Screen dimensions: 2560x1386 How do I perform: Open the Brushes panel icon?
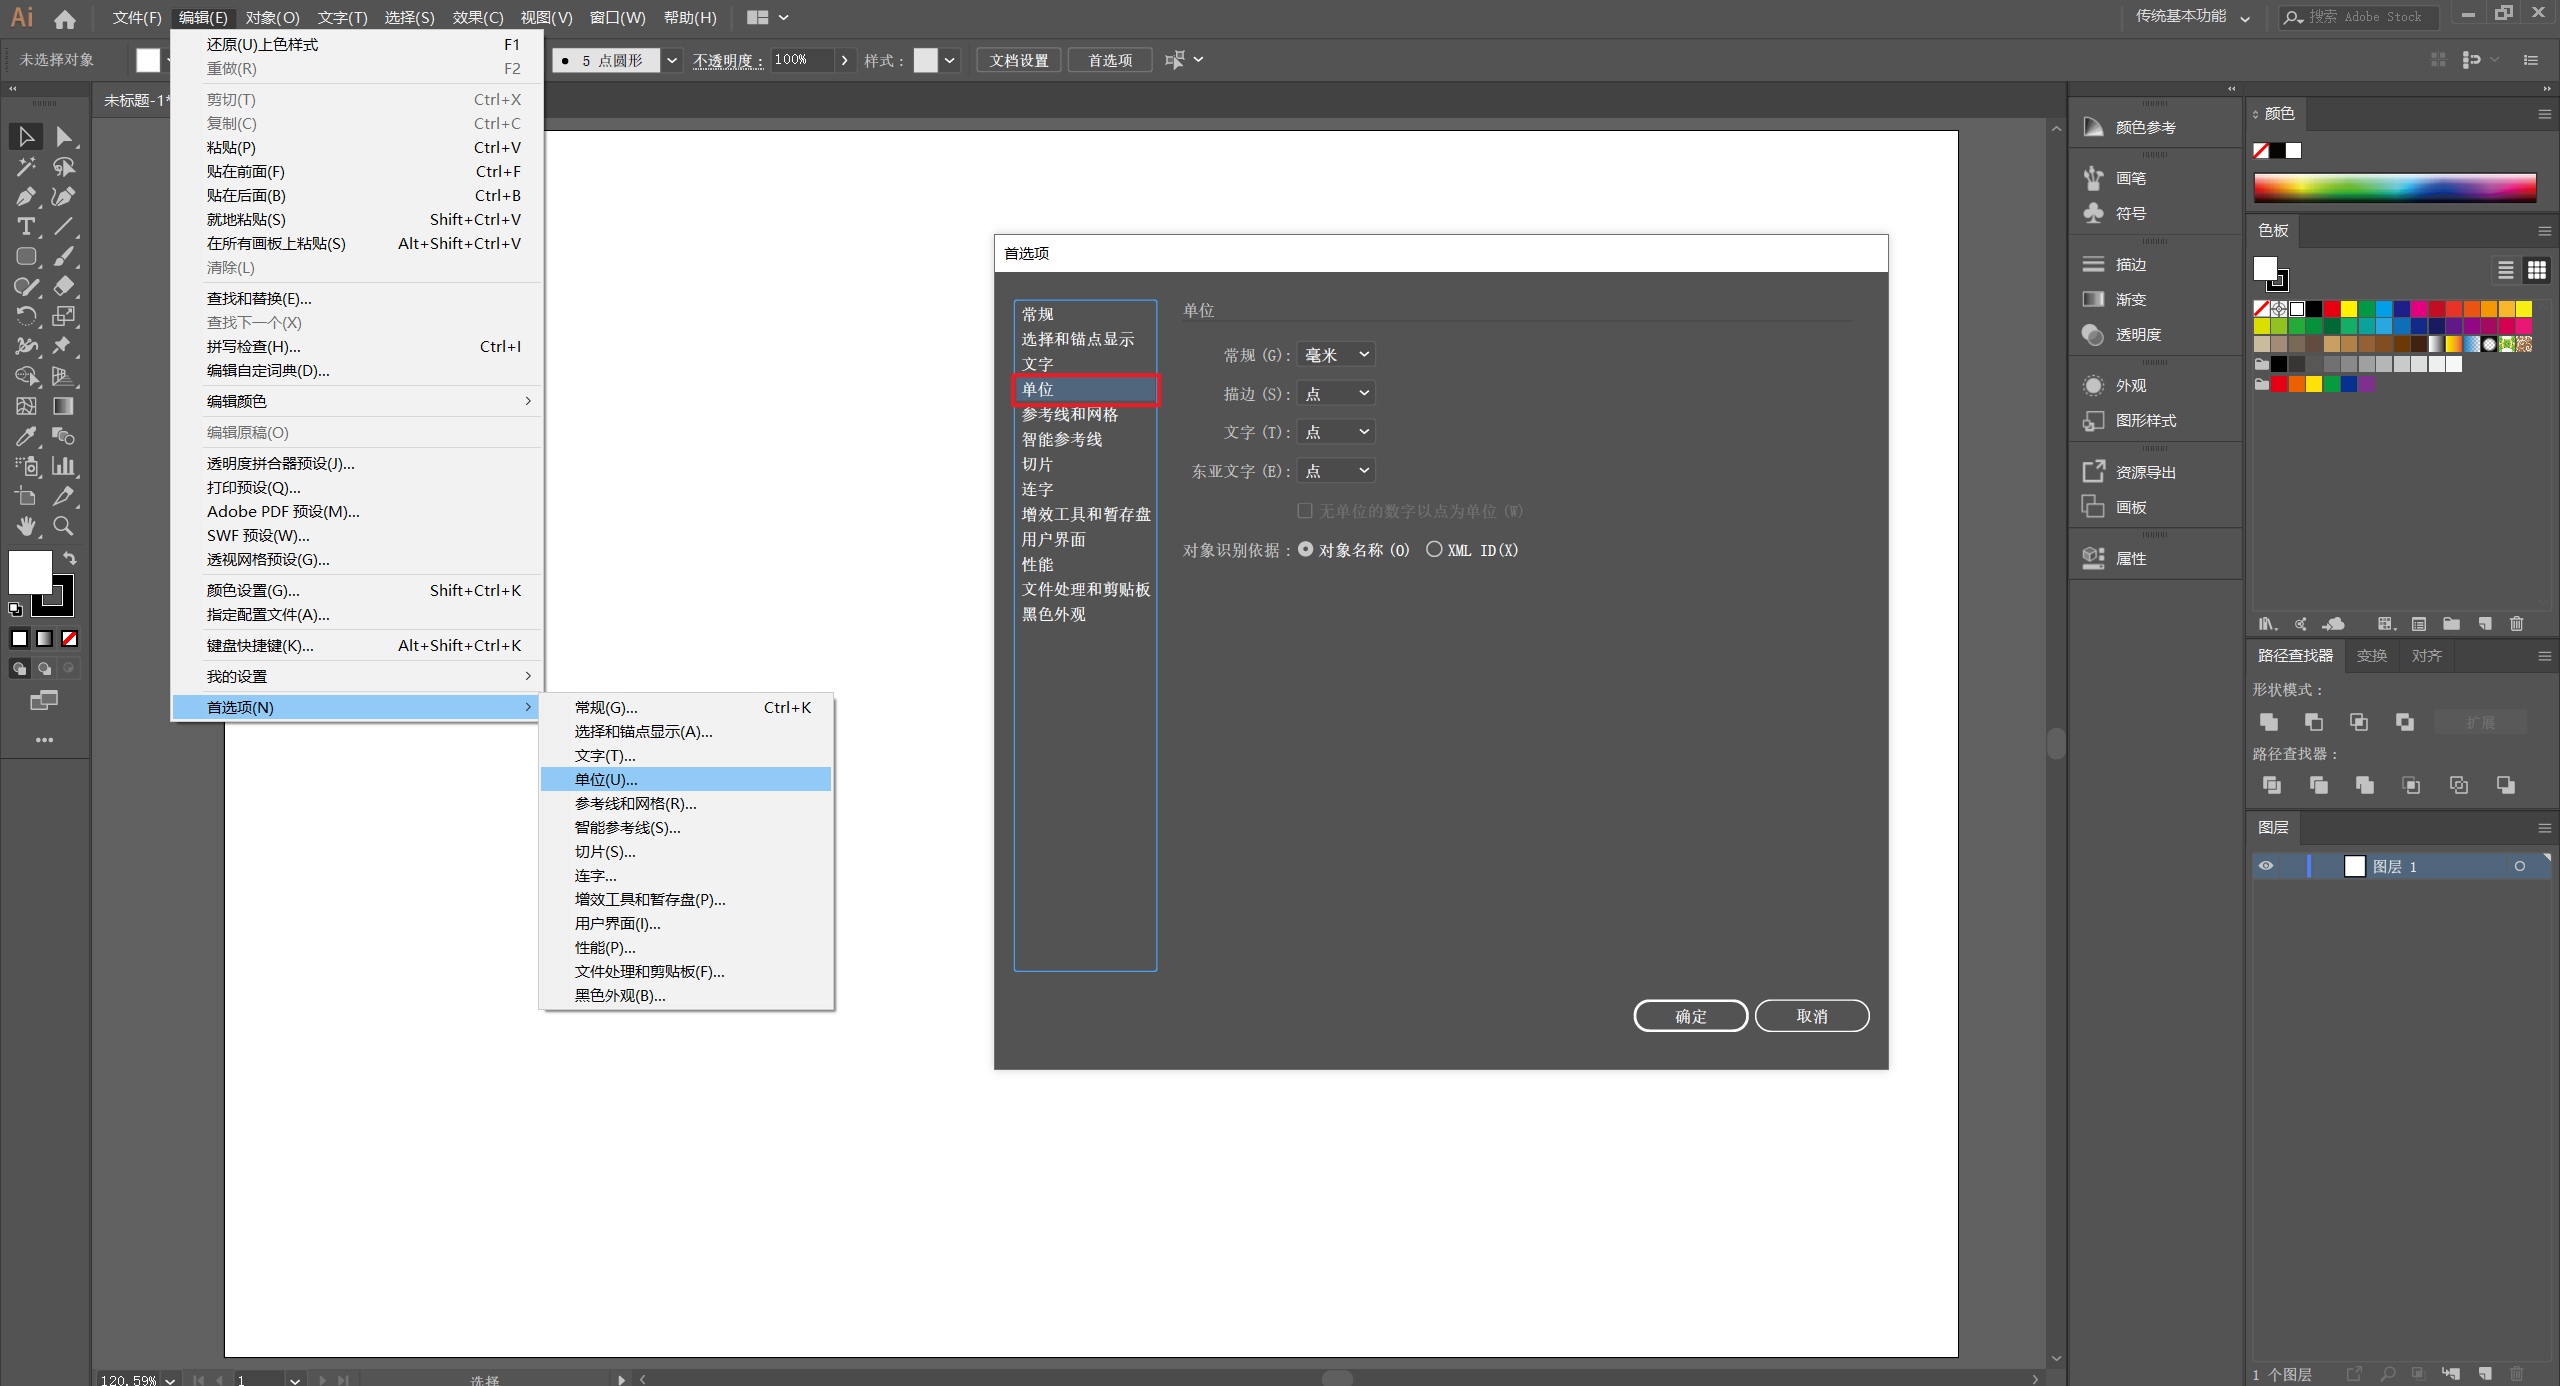(2093, 178)
